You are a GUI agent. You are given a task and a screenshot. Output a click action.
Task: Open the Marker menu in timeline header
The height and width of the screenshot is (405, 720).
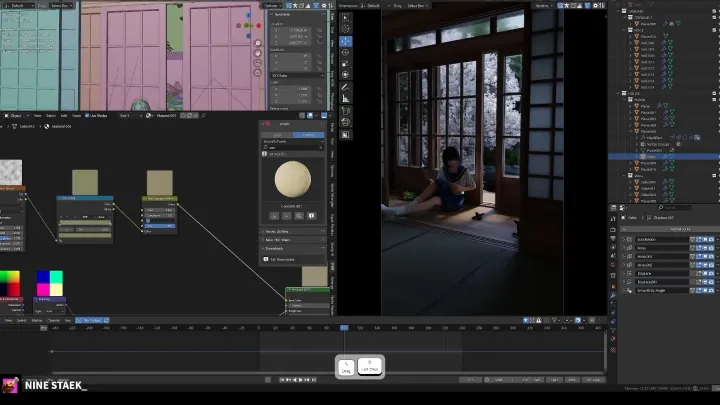pos(37,321)
